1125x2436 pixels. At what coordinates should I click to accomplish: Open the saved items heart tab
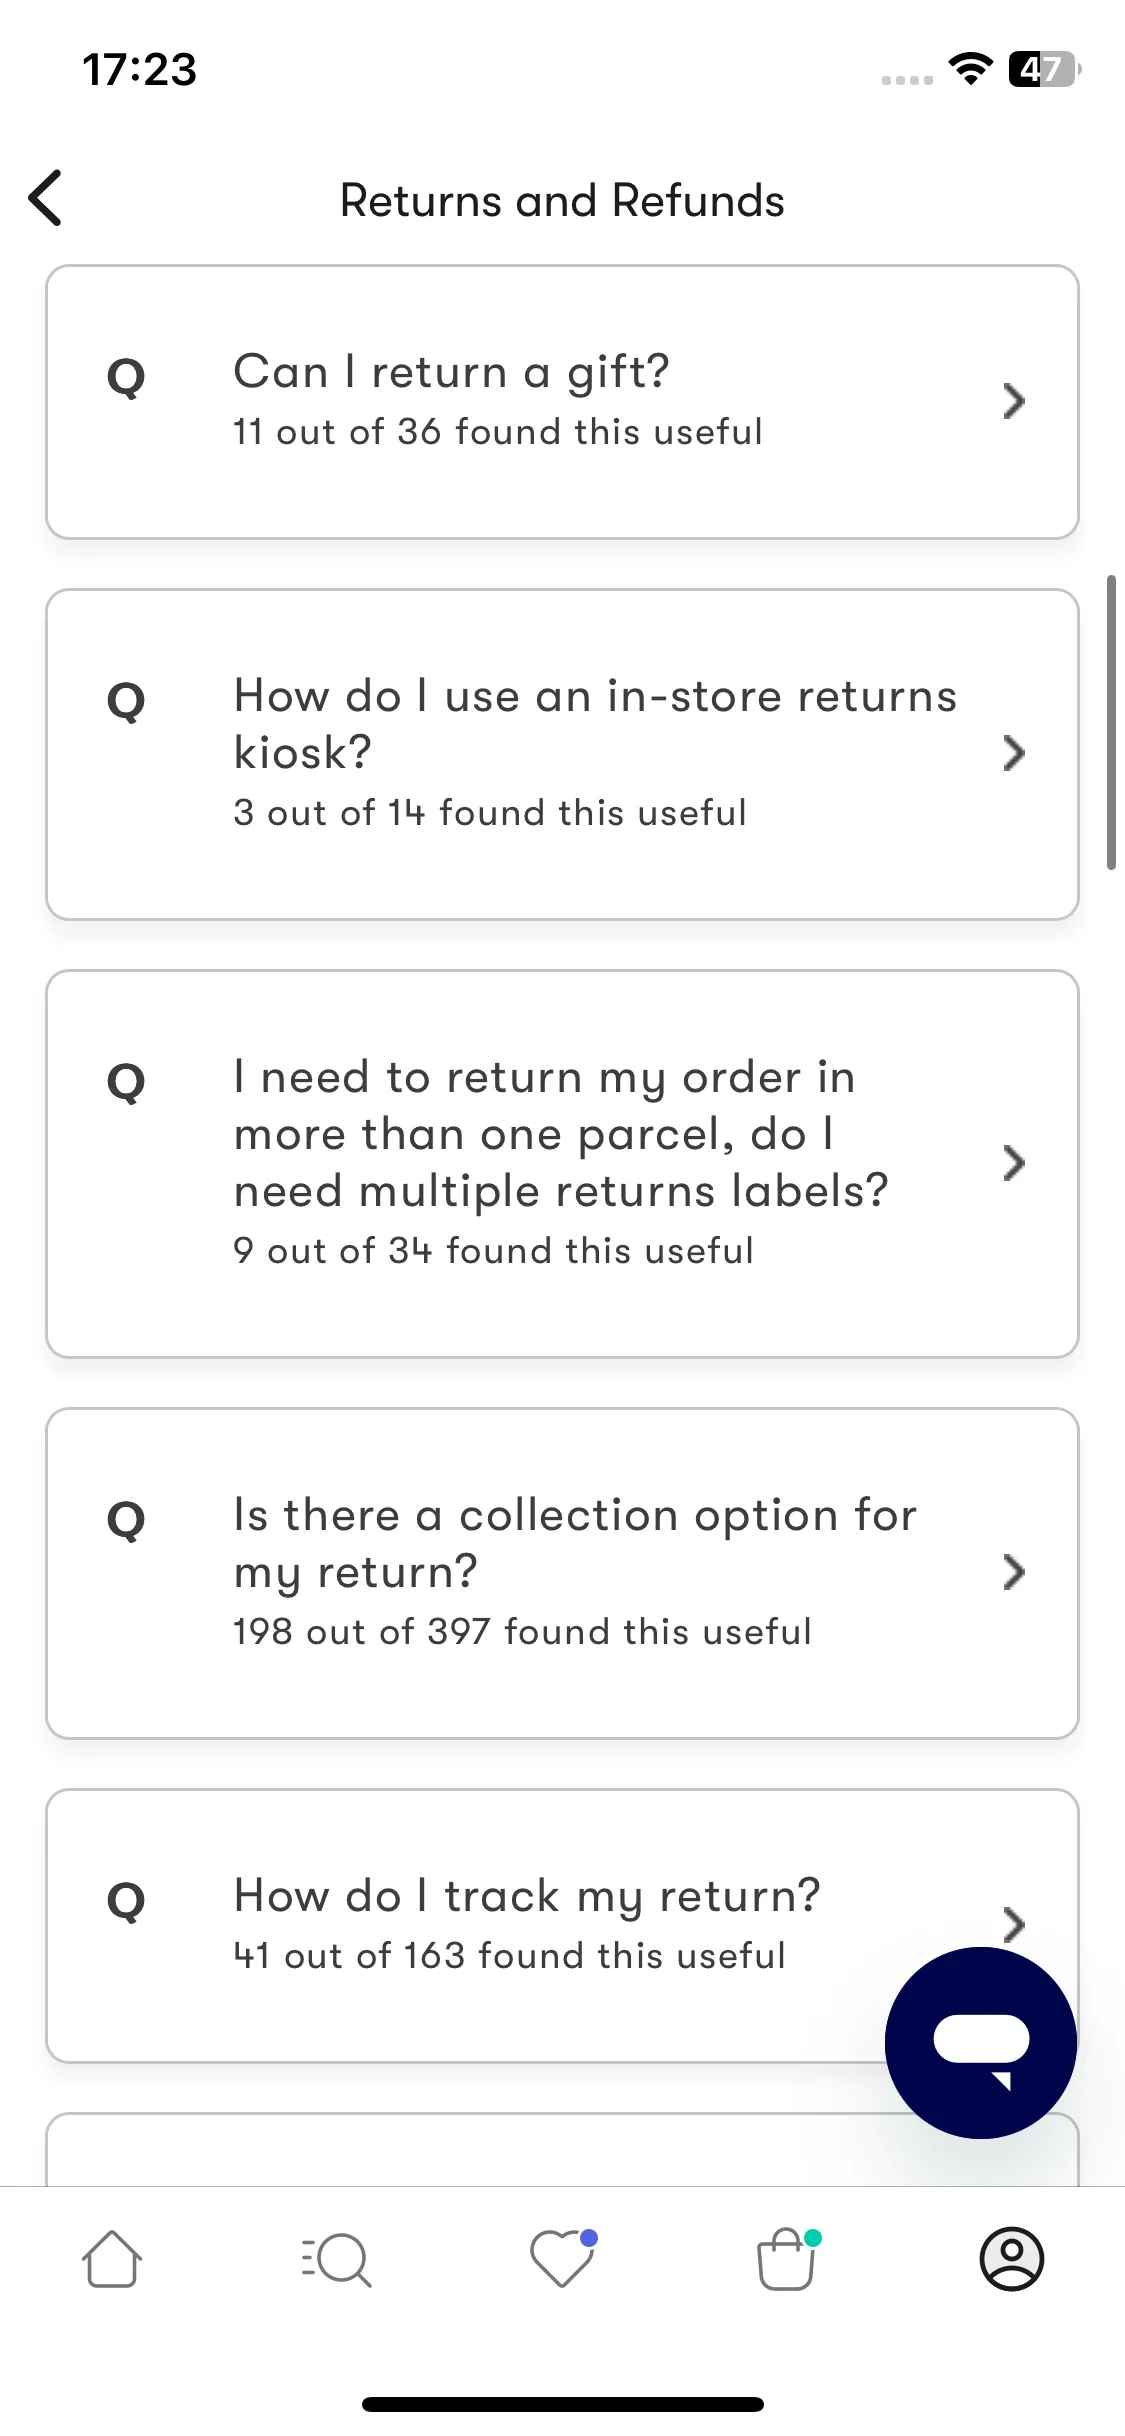563,2258
